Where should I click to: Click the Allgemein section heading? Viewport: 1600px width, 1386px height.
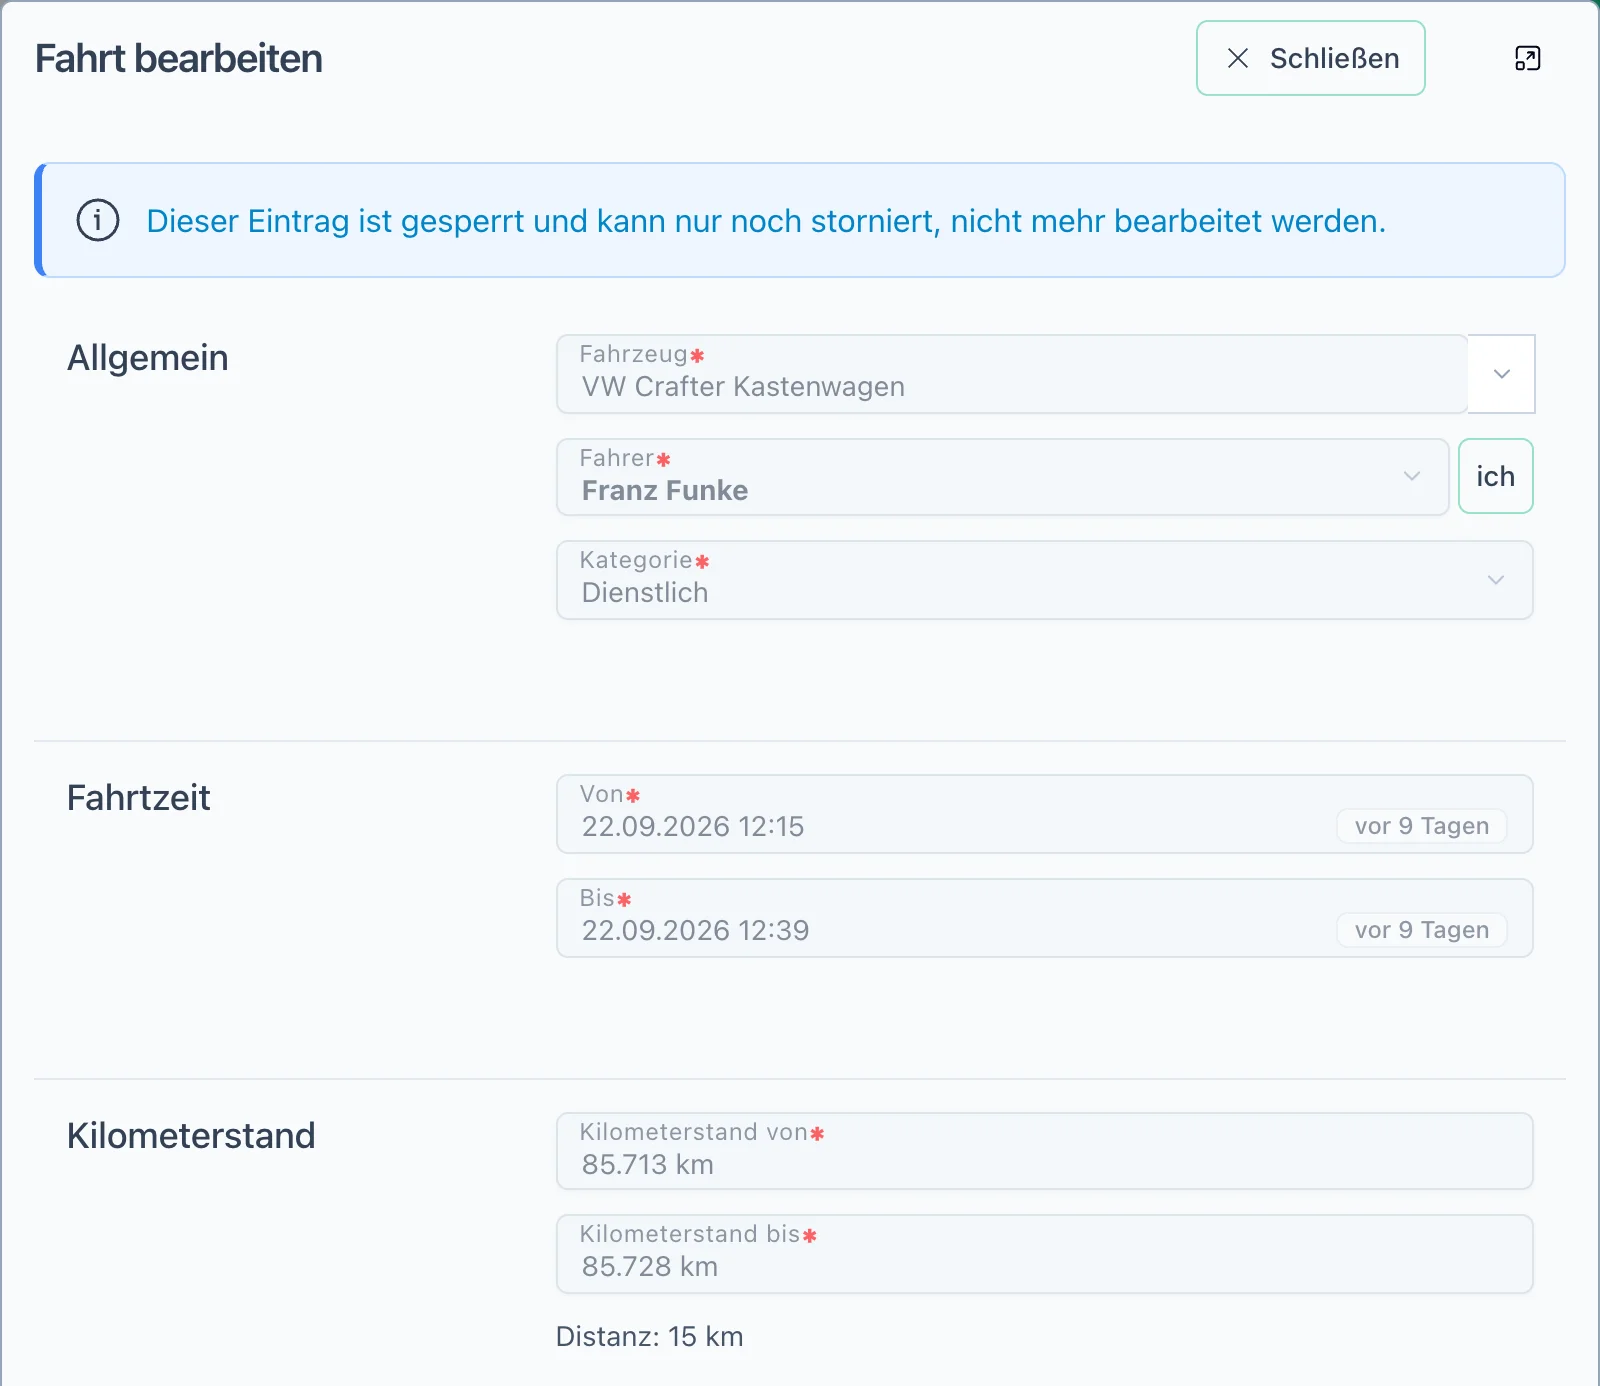pos(148,358)
